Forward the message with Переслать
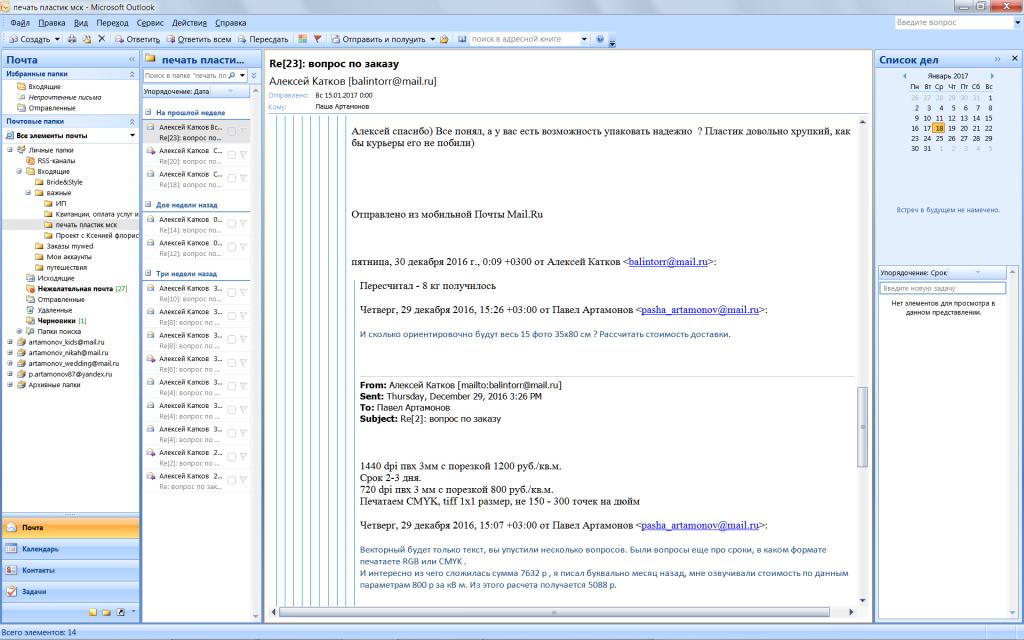 (x=263, y=39)
